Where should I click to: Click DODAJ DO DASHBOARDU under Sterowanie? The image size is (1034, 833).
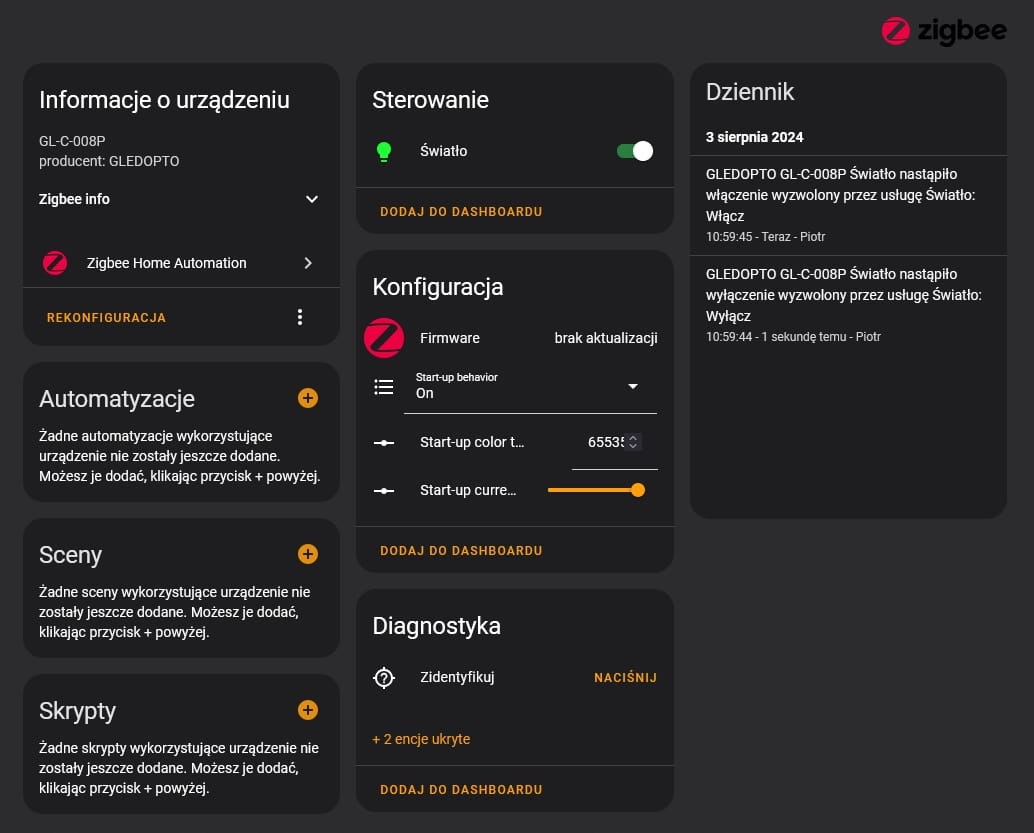click(x=460, y=211)
